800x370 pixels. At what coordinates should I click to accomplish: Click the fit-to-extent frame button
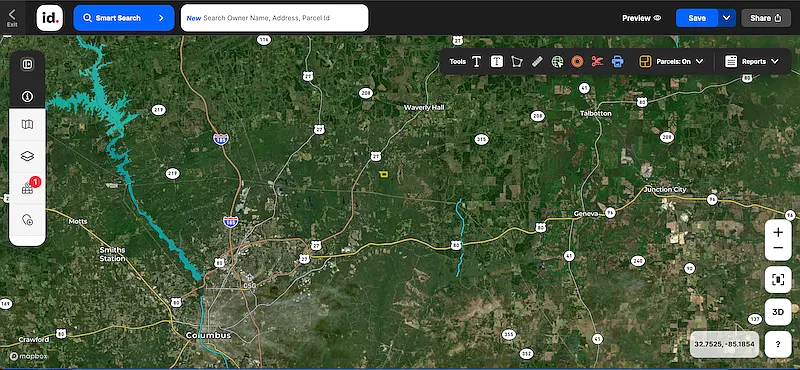(x=778, y=279)
